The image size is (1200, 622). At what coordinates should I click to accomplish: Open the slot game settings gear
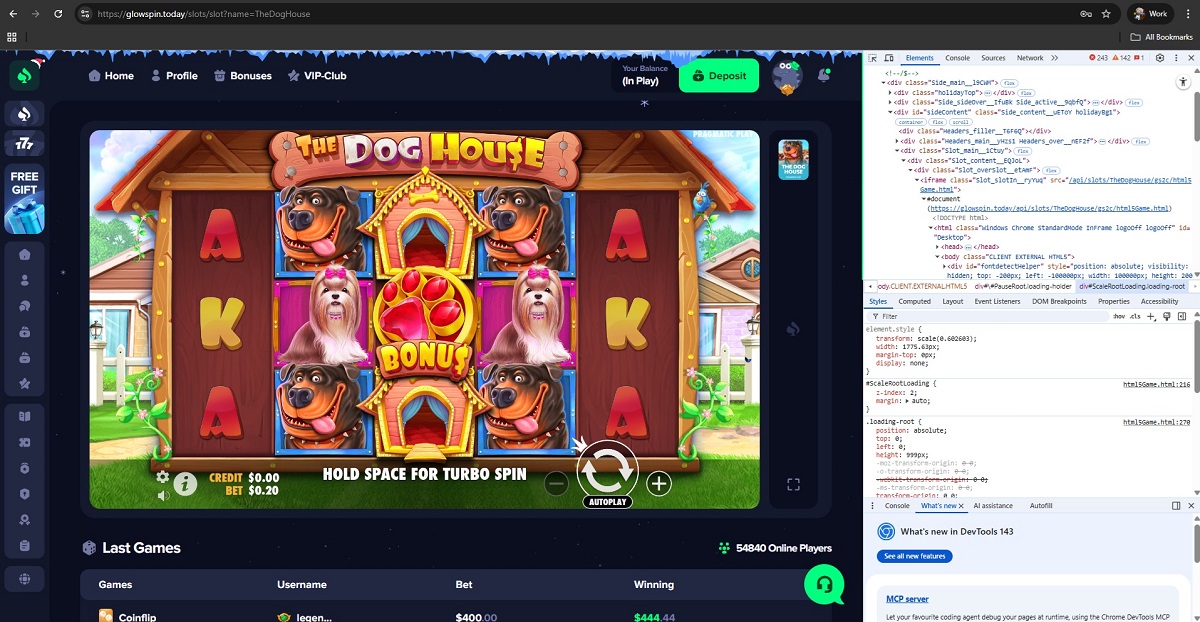tap(163, 477)
